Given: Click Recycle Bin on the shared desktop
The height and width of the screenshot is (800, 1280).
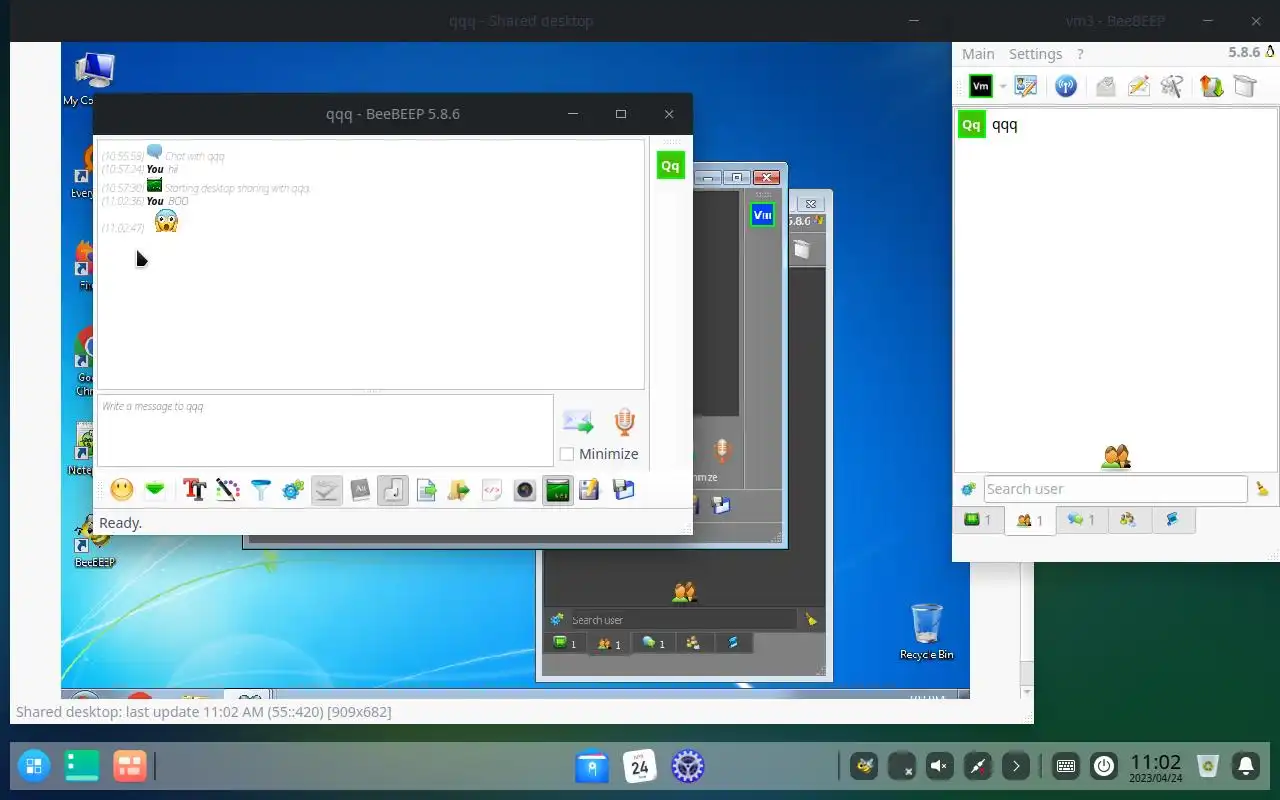Looking at the screenshot, I should [927, 631].
